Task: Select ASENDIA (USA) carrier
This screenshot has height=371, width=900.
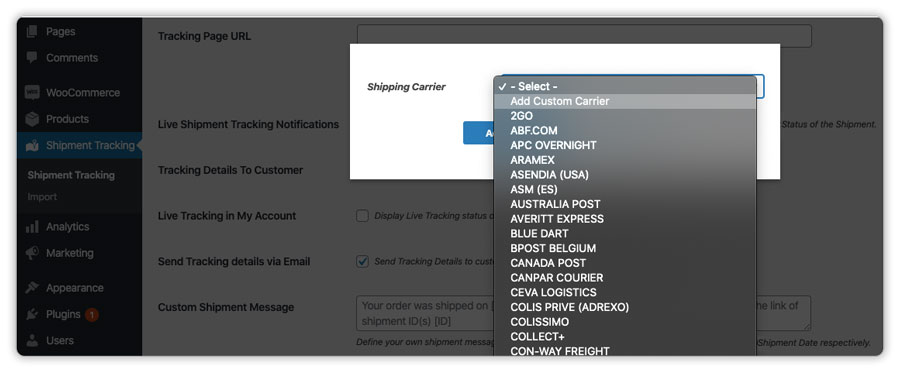Action: click(x=624, y=175)
